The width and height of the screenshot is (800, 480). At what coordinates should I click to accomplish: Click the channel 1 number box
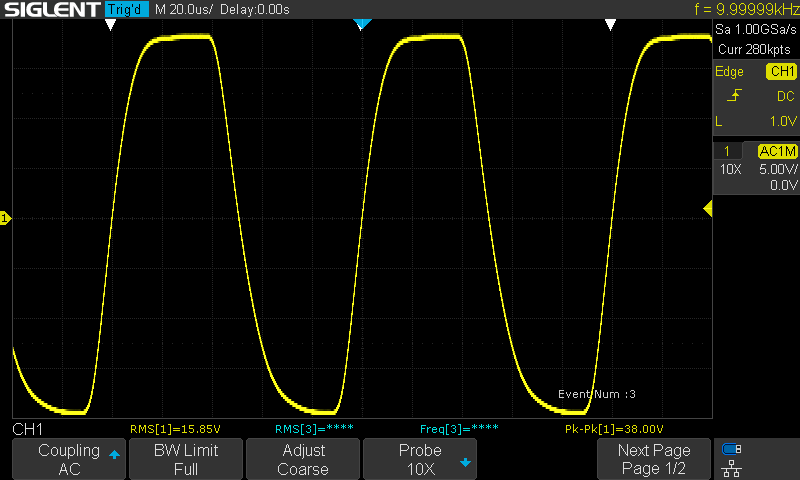pyautogui.click(x=727, y=151)
